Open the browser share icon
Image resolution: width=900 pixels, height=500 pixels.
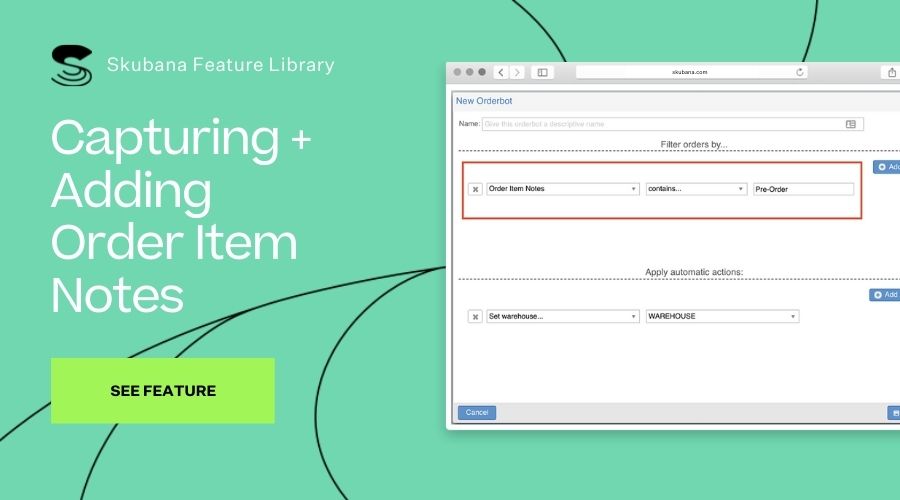891,72
